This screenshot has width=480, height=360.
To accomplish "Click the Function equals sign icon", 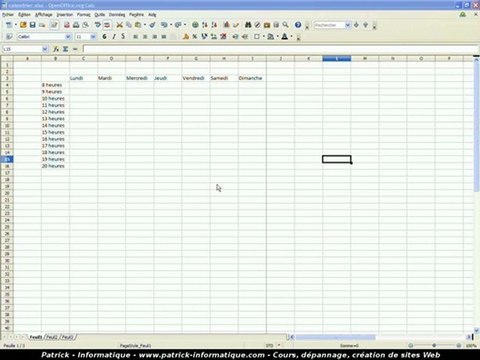I will pos(75,49).
